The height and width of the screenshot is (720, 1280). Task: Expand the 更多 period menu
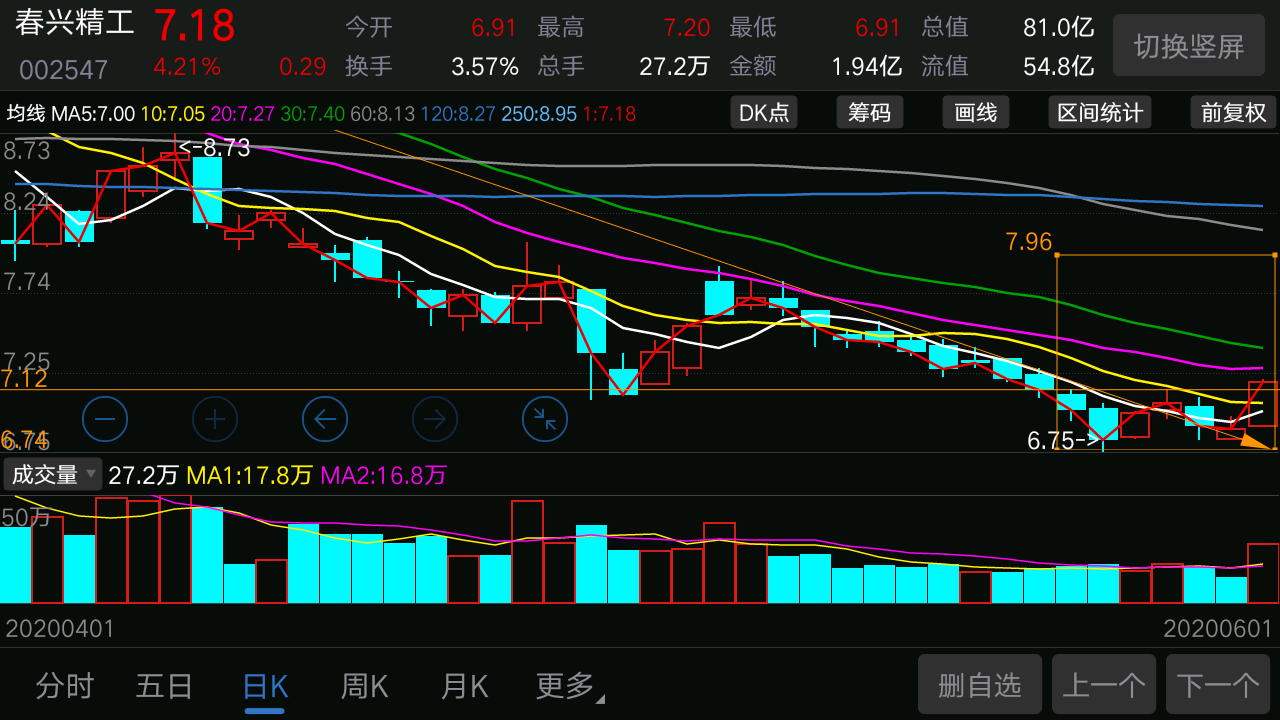[x=569, y=686]
